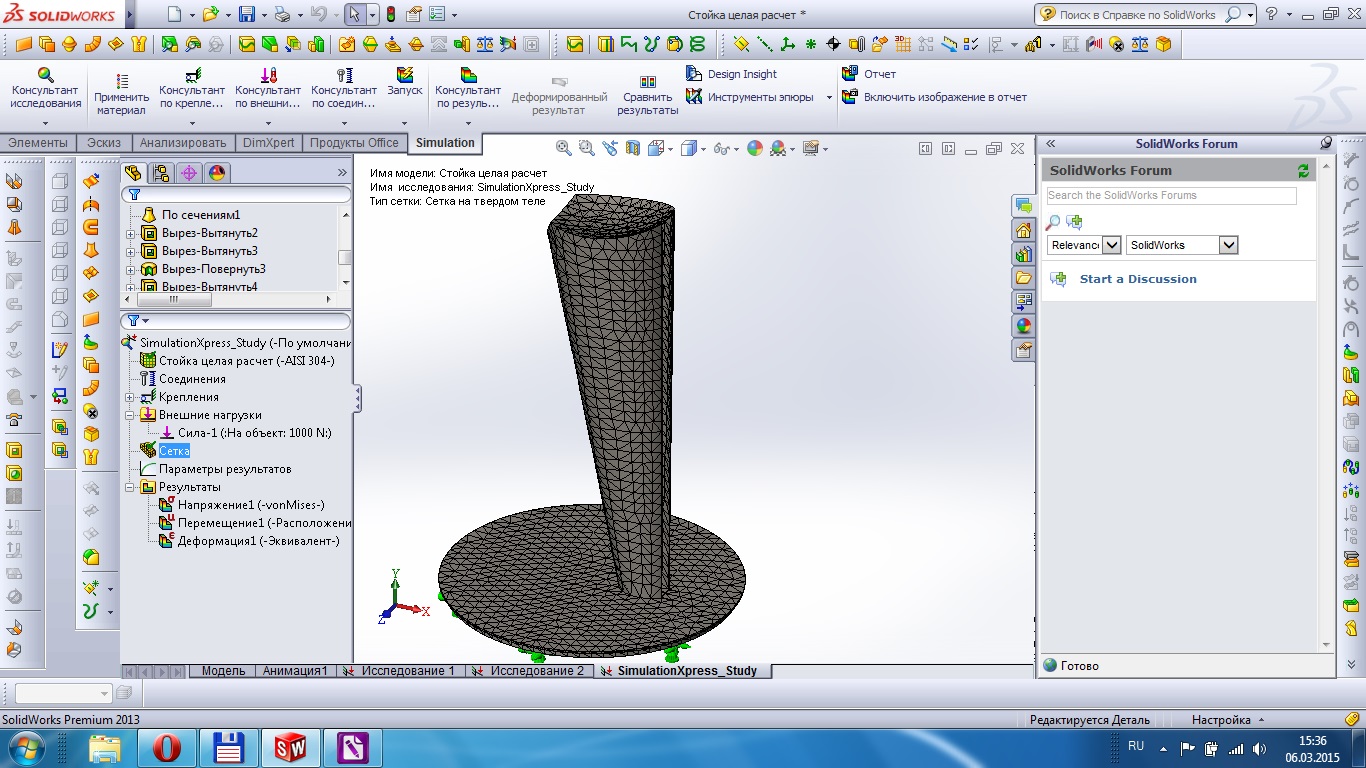Viewport: 1366px width, 768px height.
Task: Click the Zoom to Fit magnifier icon
Action: coord(564,148)
